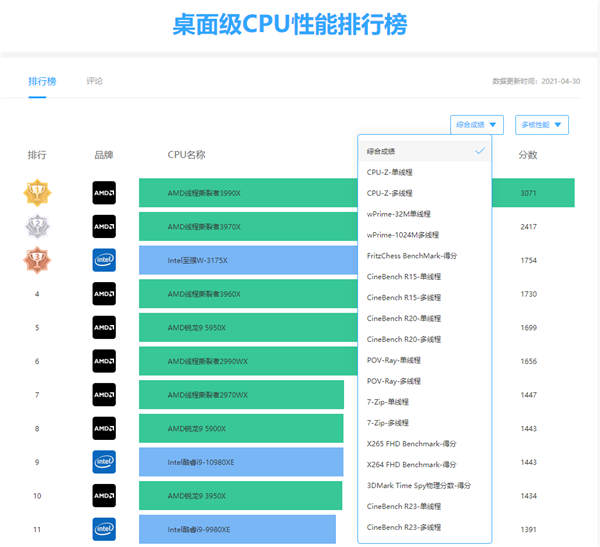Select CPU-Z-单线程 from dropdown list
Screen dimensions: 600x547
pos(425,172)
